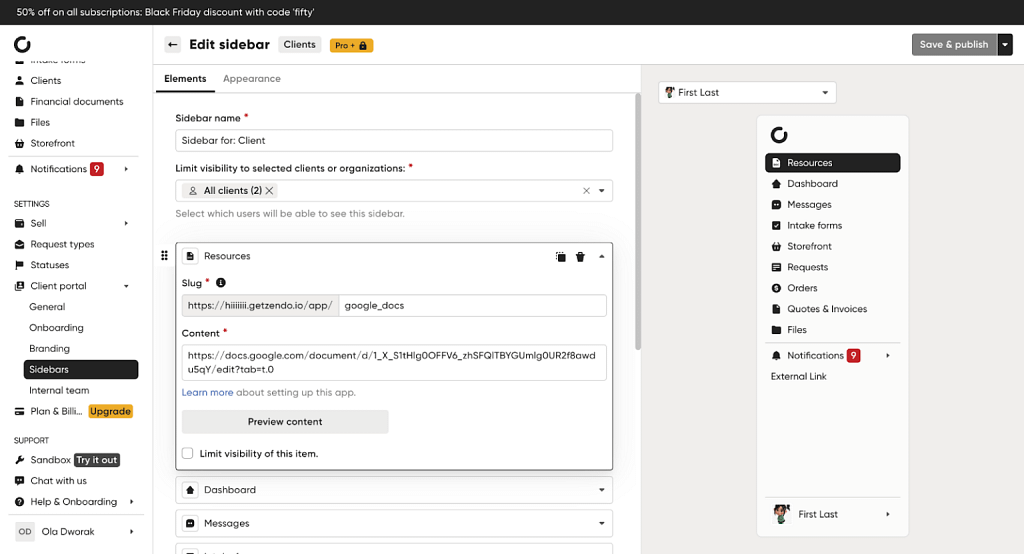
Task: Click the Content URL text area
Action: tap(394, 363)
